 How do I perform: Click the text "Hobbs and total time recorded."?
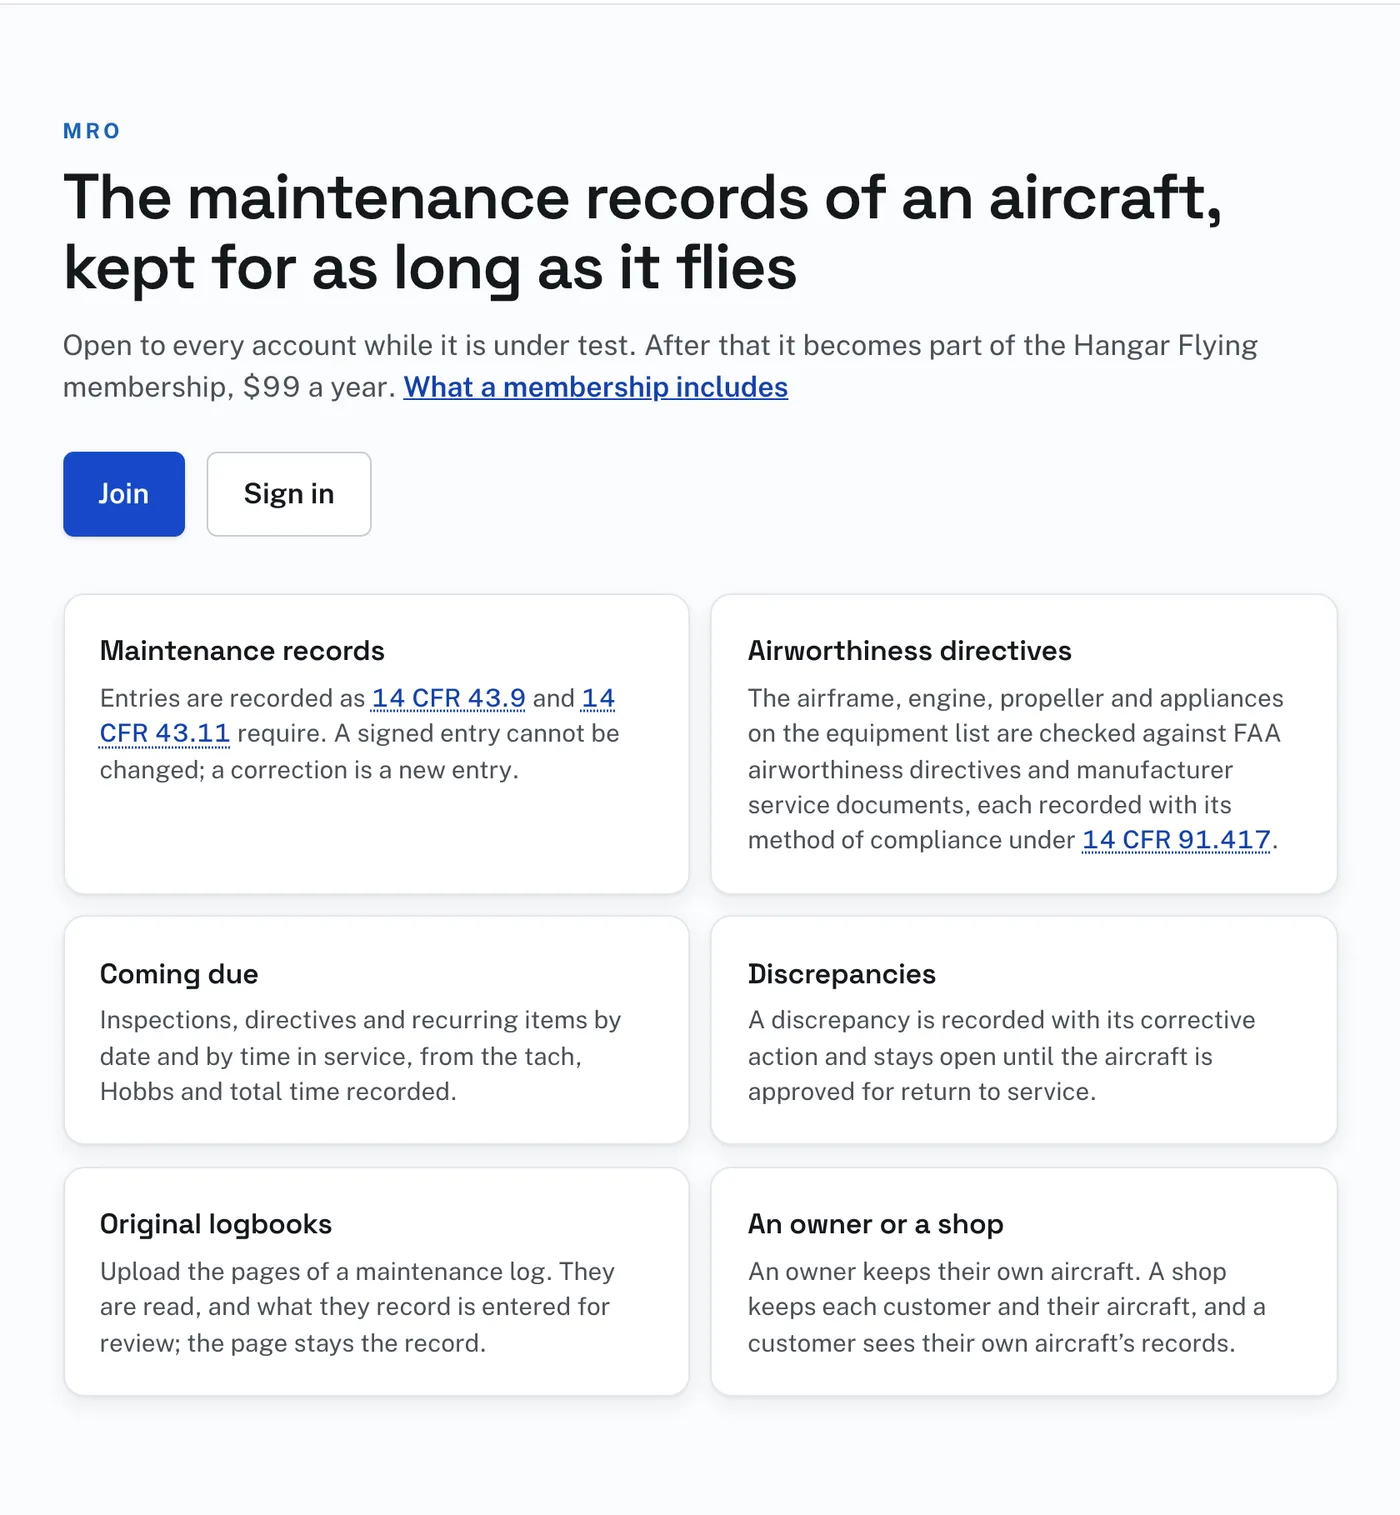pos(278,1092)
